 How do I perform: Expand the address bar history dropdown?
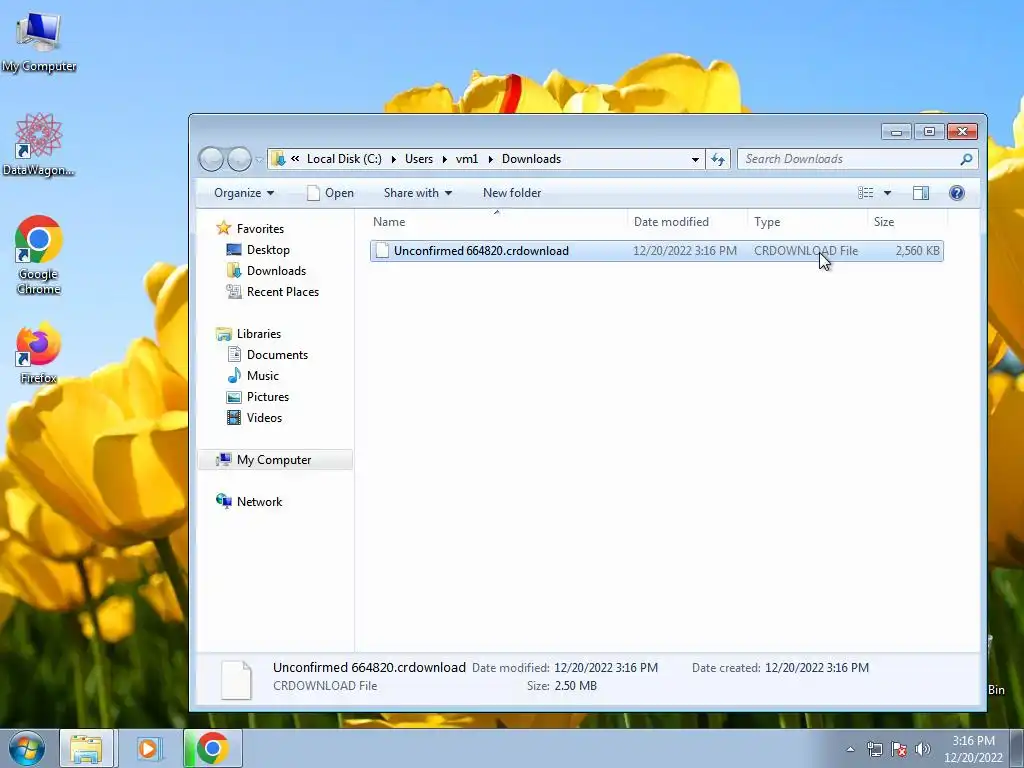coord(696,159)
